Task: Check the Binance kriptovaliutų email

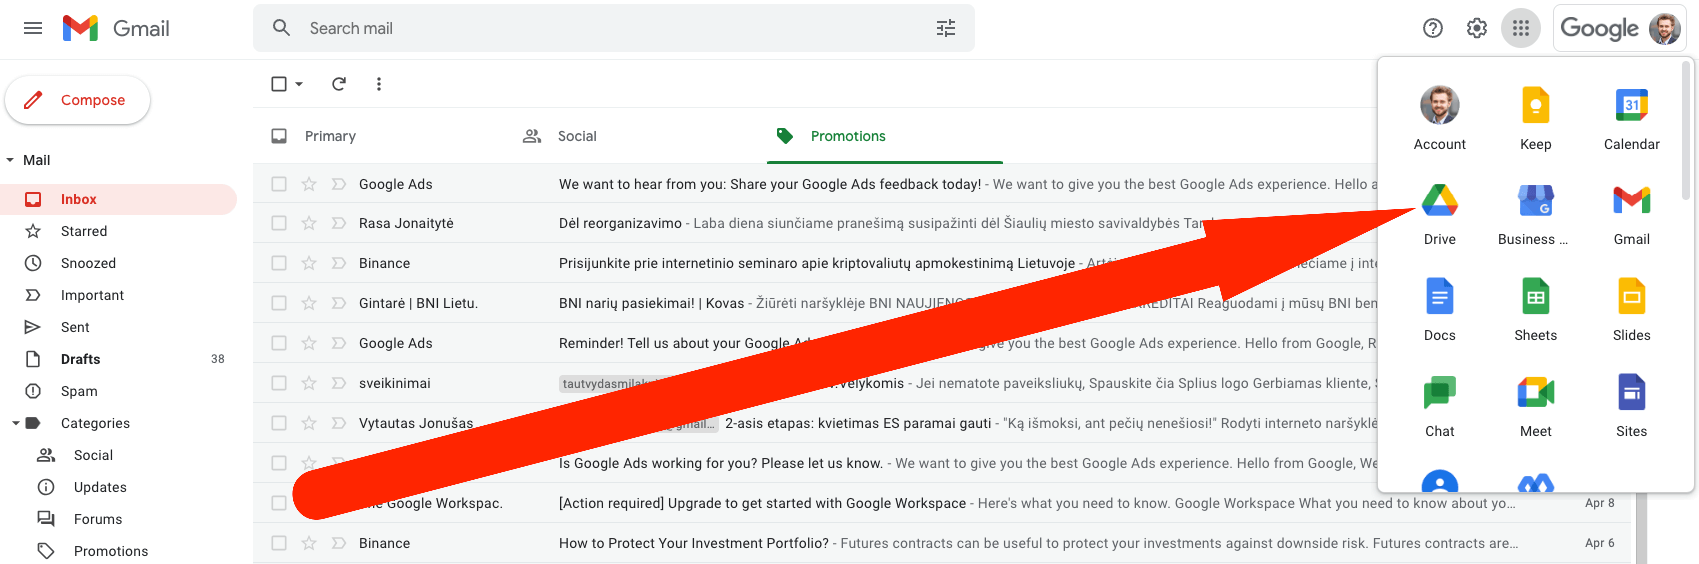Action: 279,263
